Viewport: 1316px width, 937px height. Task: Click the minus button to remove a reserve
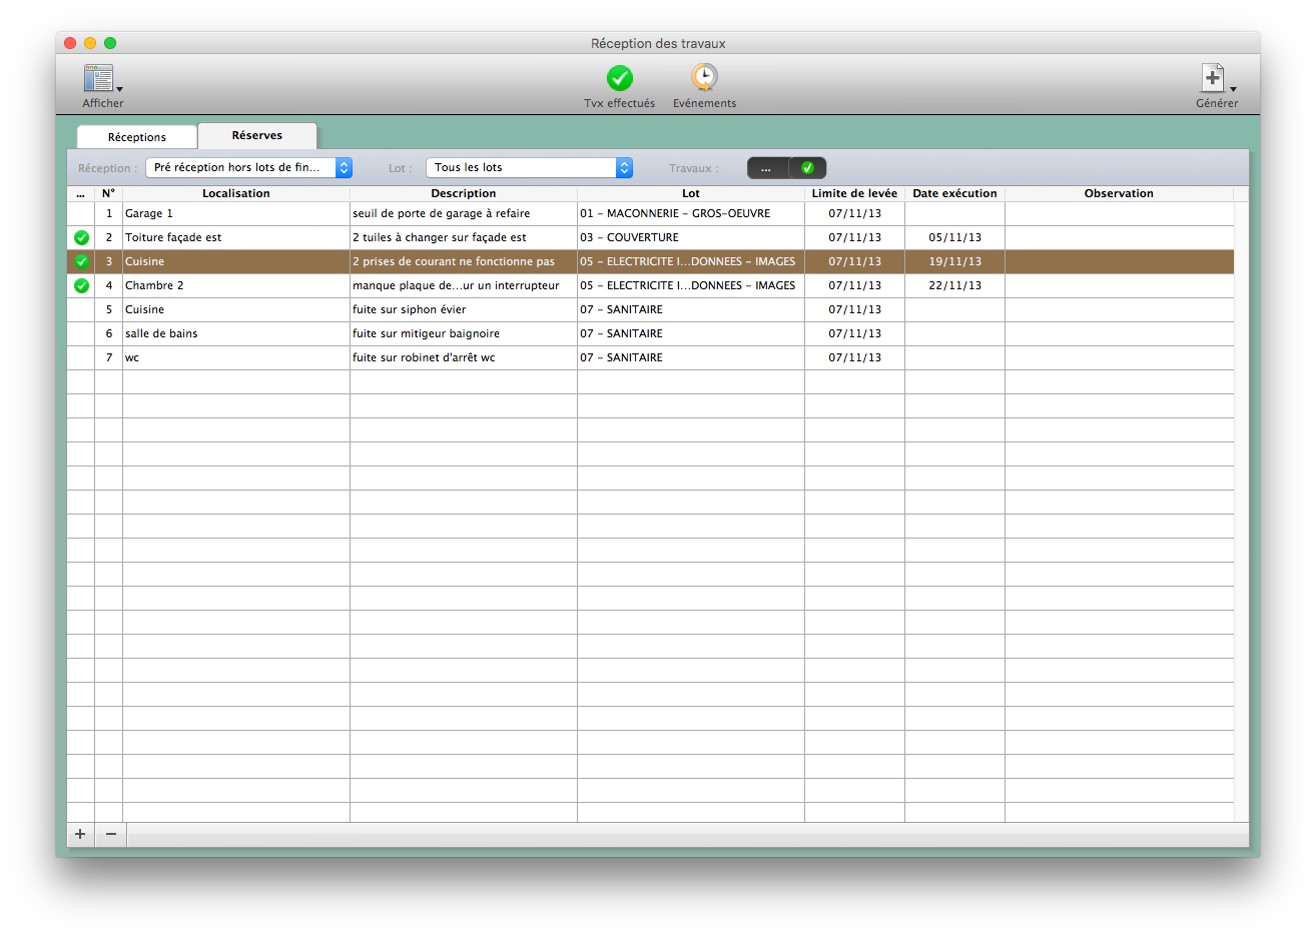(x=111, y=834)
